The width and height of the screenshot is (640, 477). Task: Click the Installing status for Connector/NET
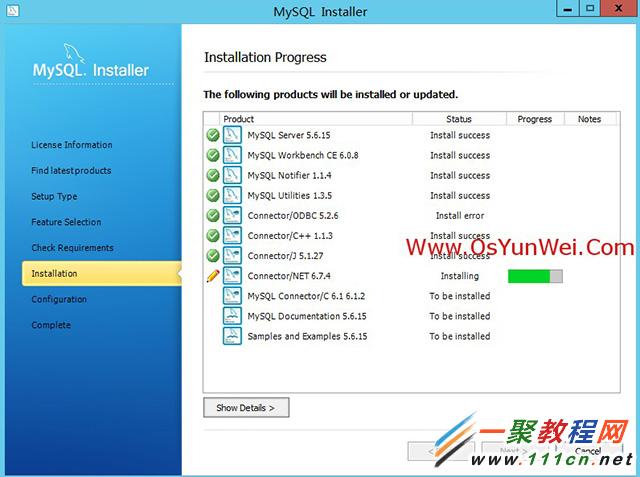click(x=460, y=276)
